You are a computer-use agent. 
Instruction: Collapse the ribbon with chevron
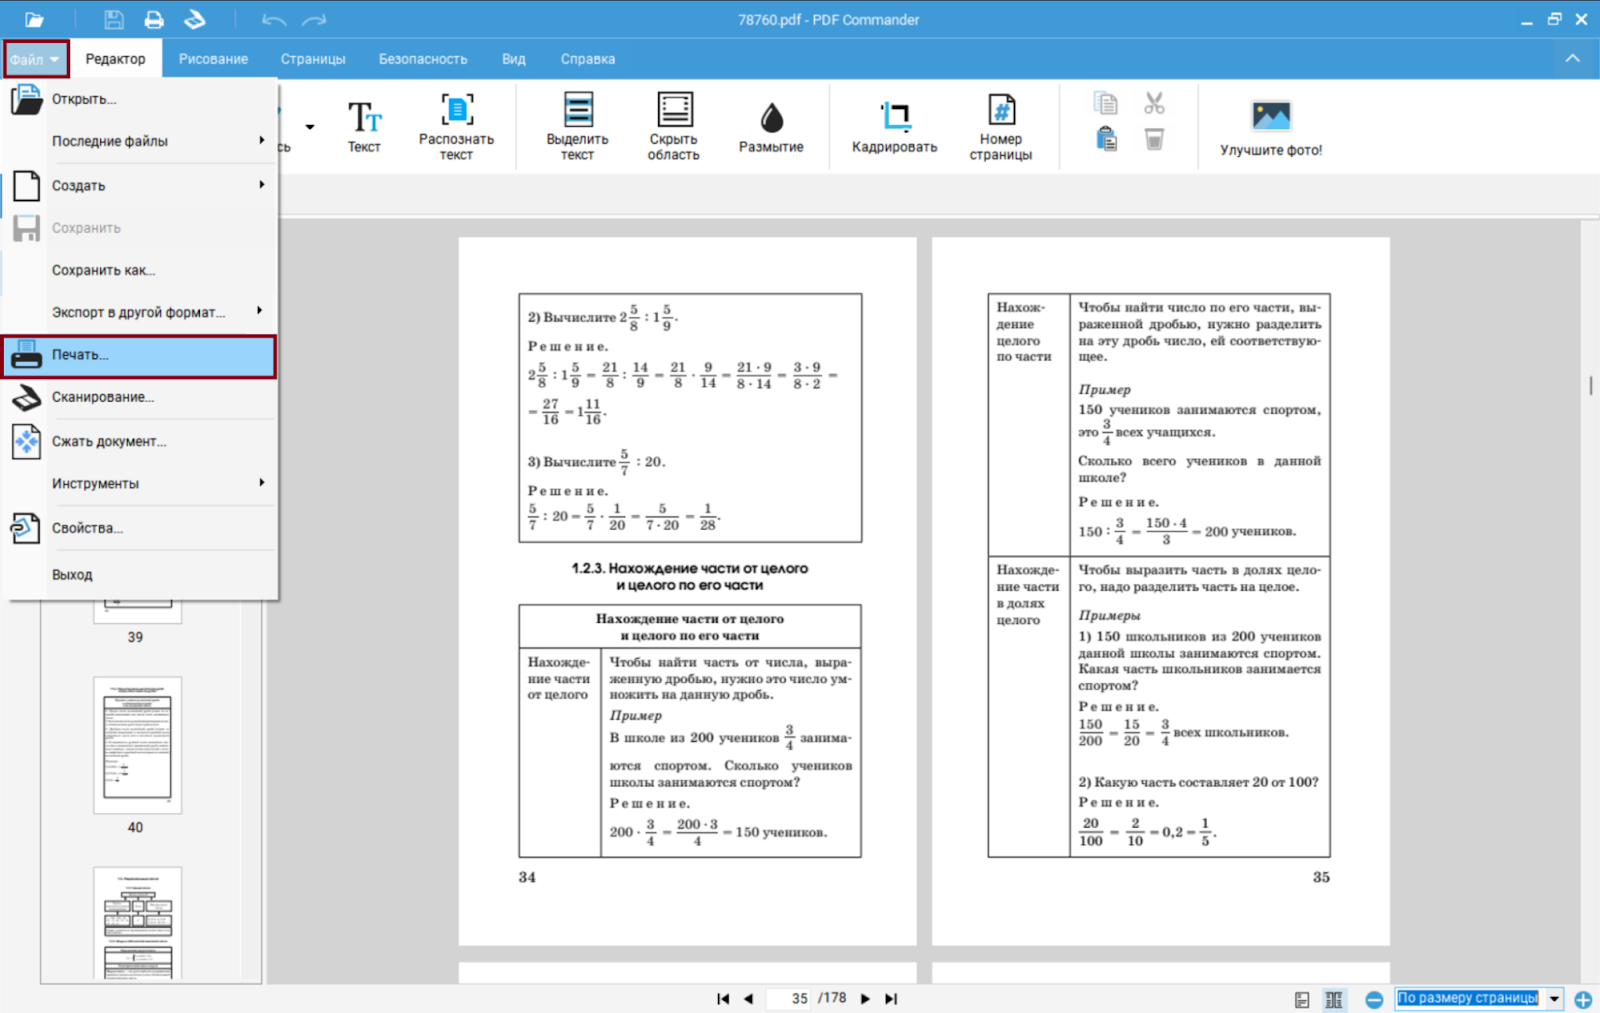click(x=1573, y=58)
